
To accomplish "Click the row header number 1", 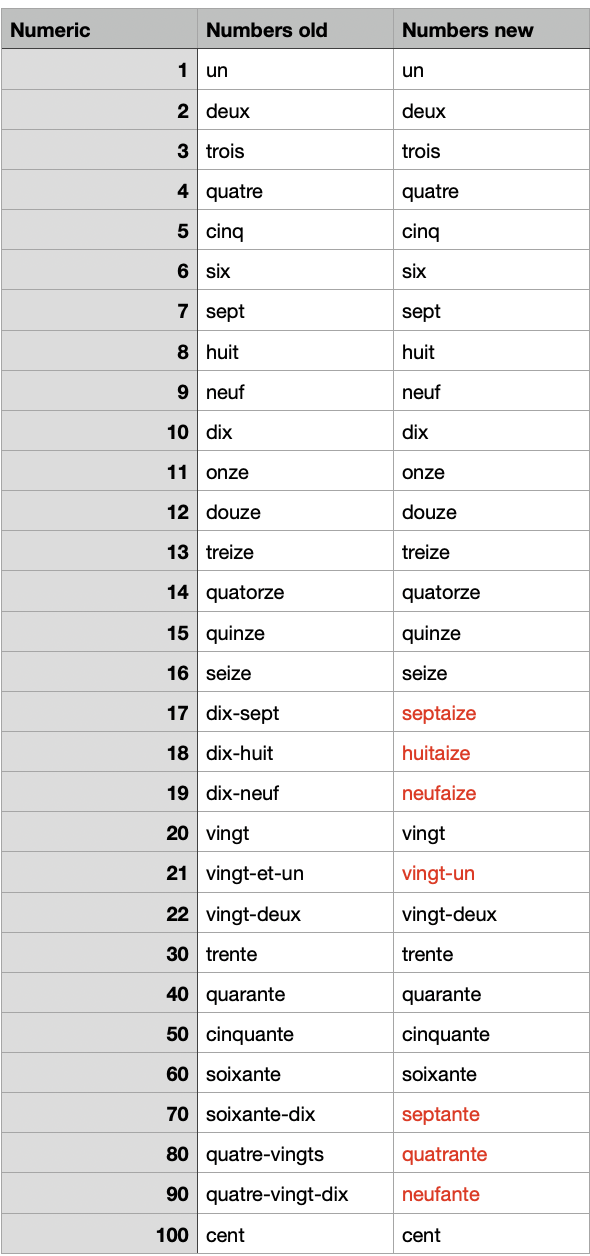I will (99, 70).
